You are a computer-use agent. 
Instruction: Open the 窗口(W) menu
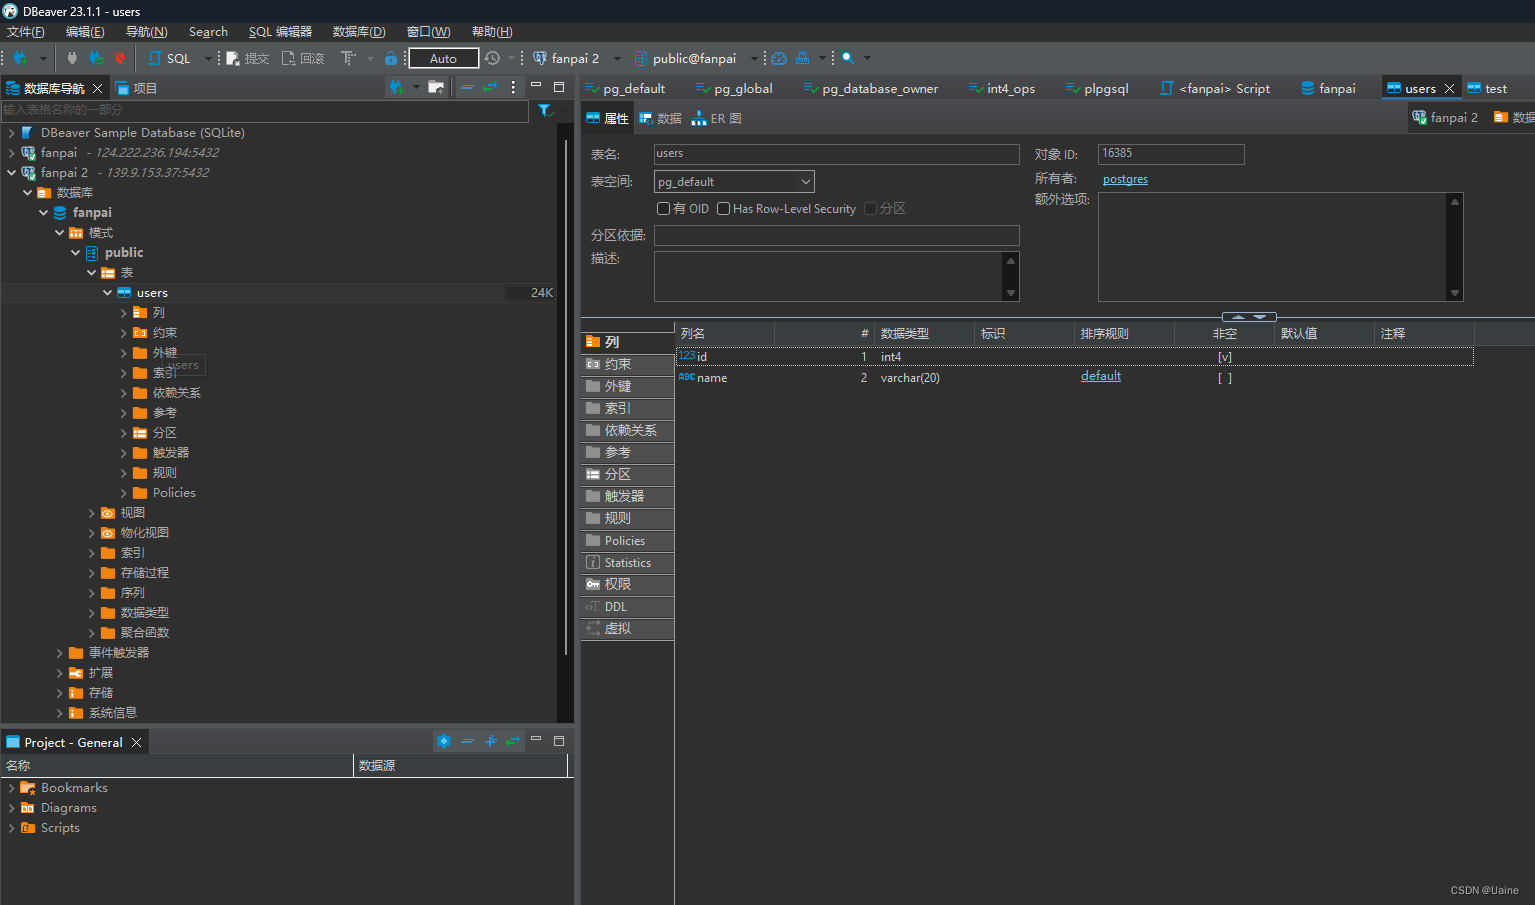(x=429, y=32)
